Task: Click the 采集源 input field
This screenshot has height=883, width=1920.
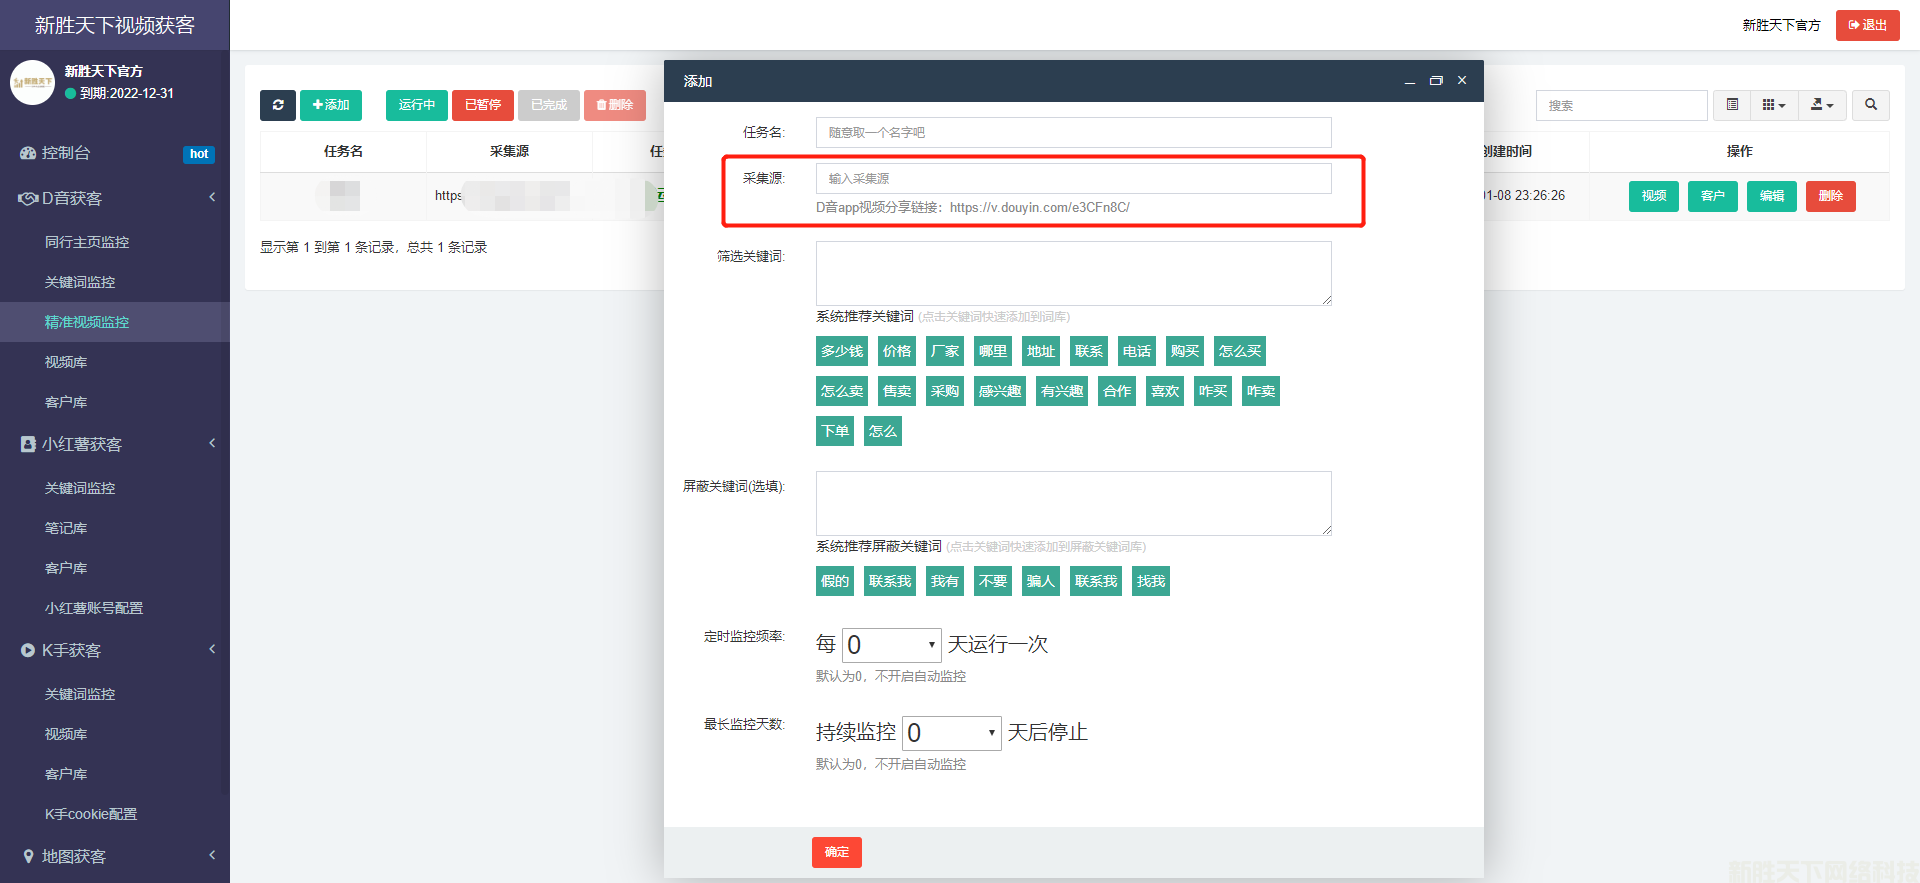Action: coord(1073,178)
